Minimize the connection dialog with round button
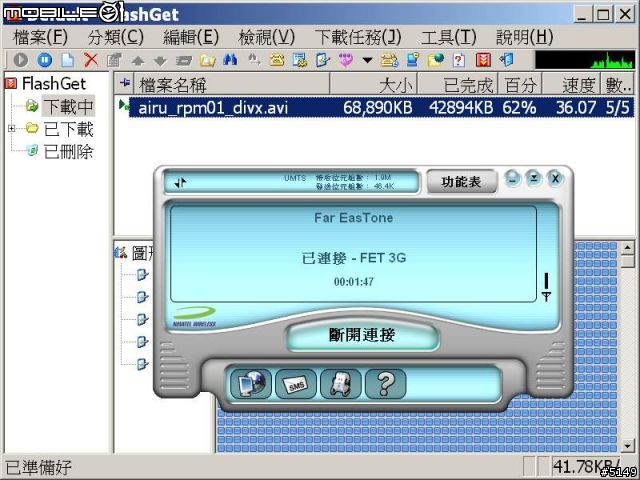 pos(512,179)
